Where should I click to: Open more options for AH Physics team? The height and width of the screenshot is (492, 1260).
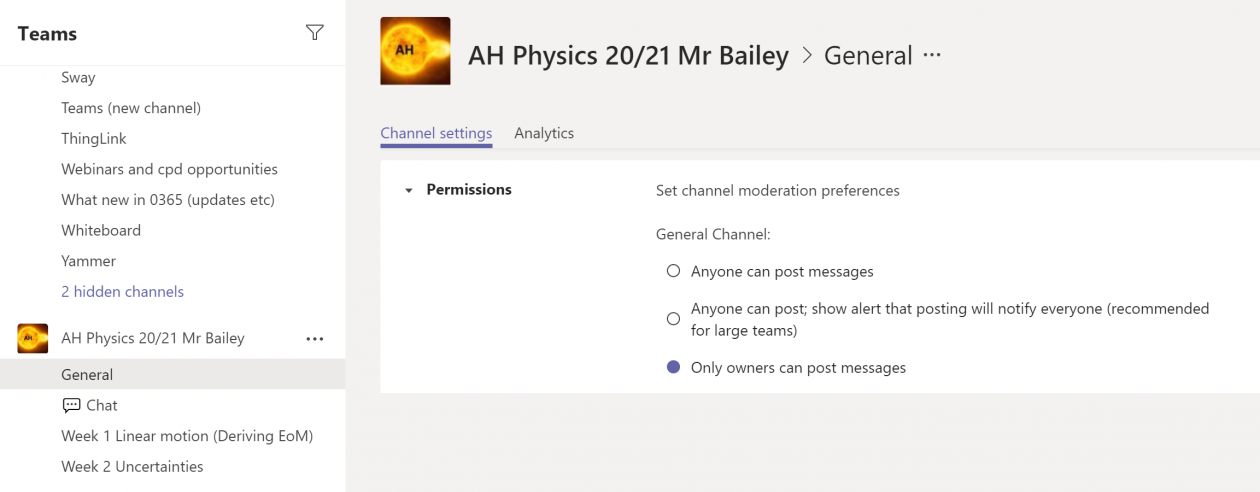[x=315, y=339]
